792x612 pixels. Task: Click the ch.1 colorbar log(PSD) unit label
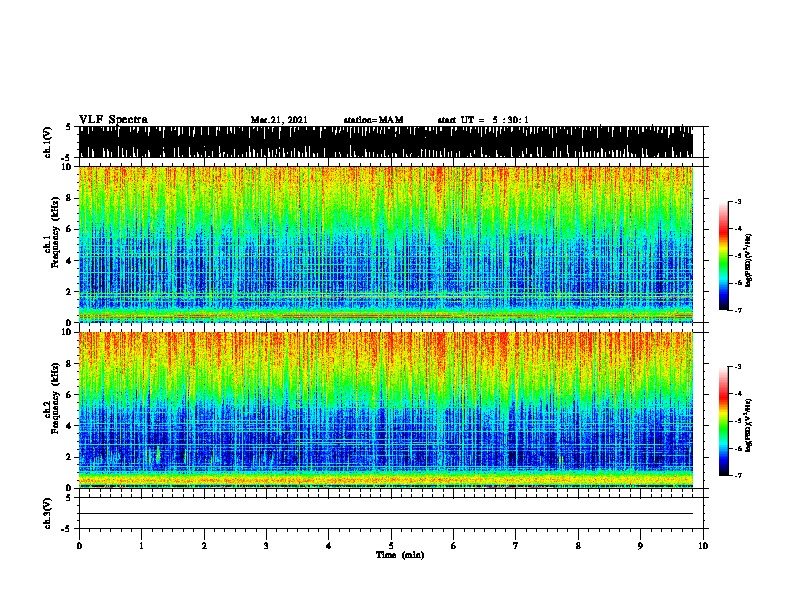click(x=749, y=260)
